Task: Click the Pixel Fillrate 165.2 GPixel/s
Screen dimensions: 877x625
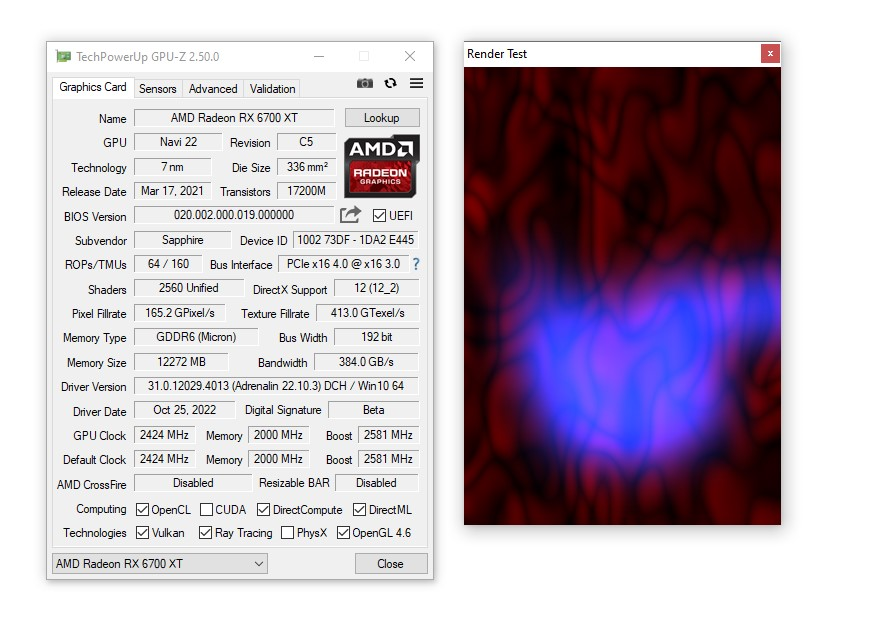Action: [180, 312]
